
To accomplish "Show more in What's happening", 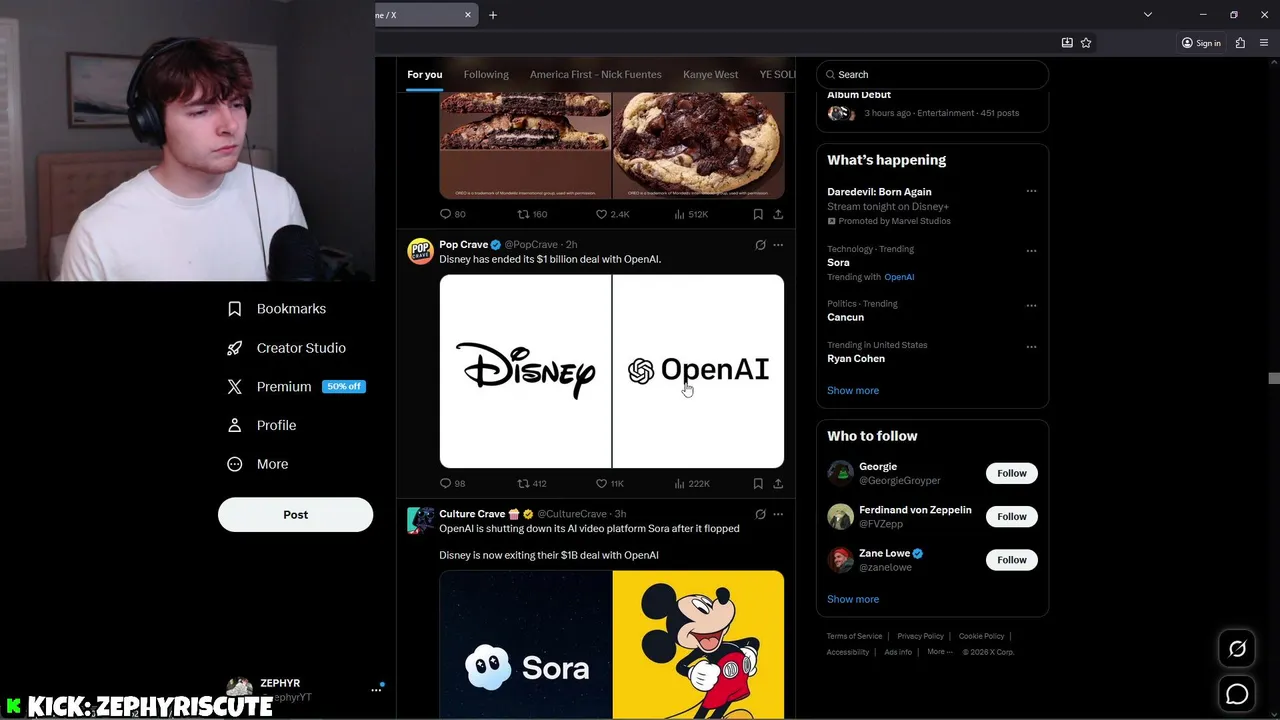I will coord(853,390).
